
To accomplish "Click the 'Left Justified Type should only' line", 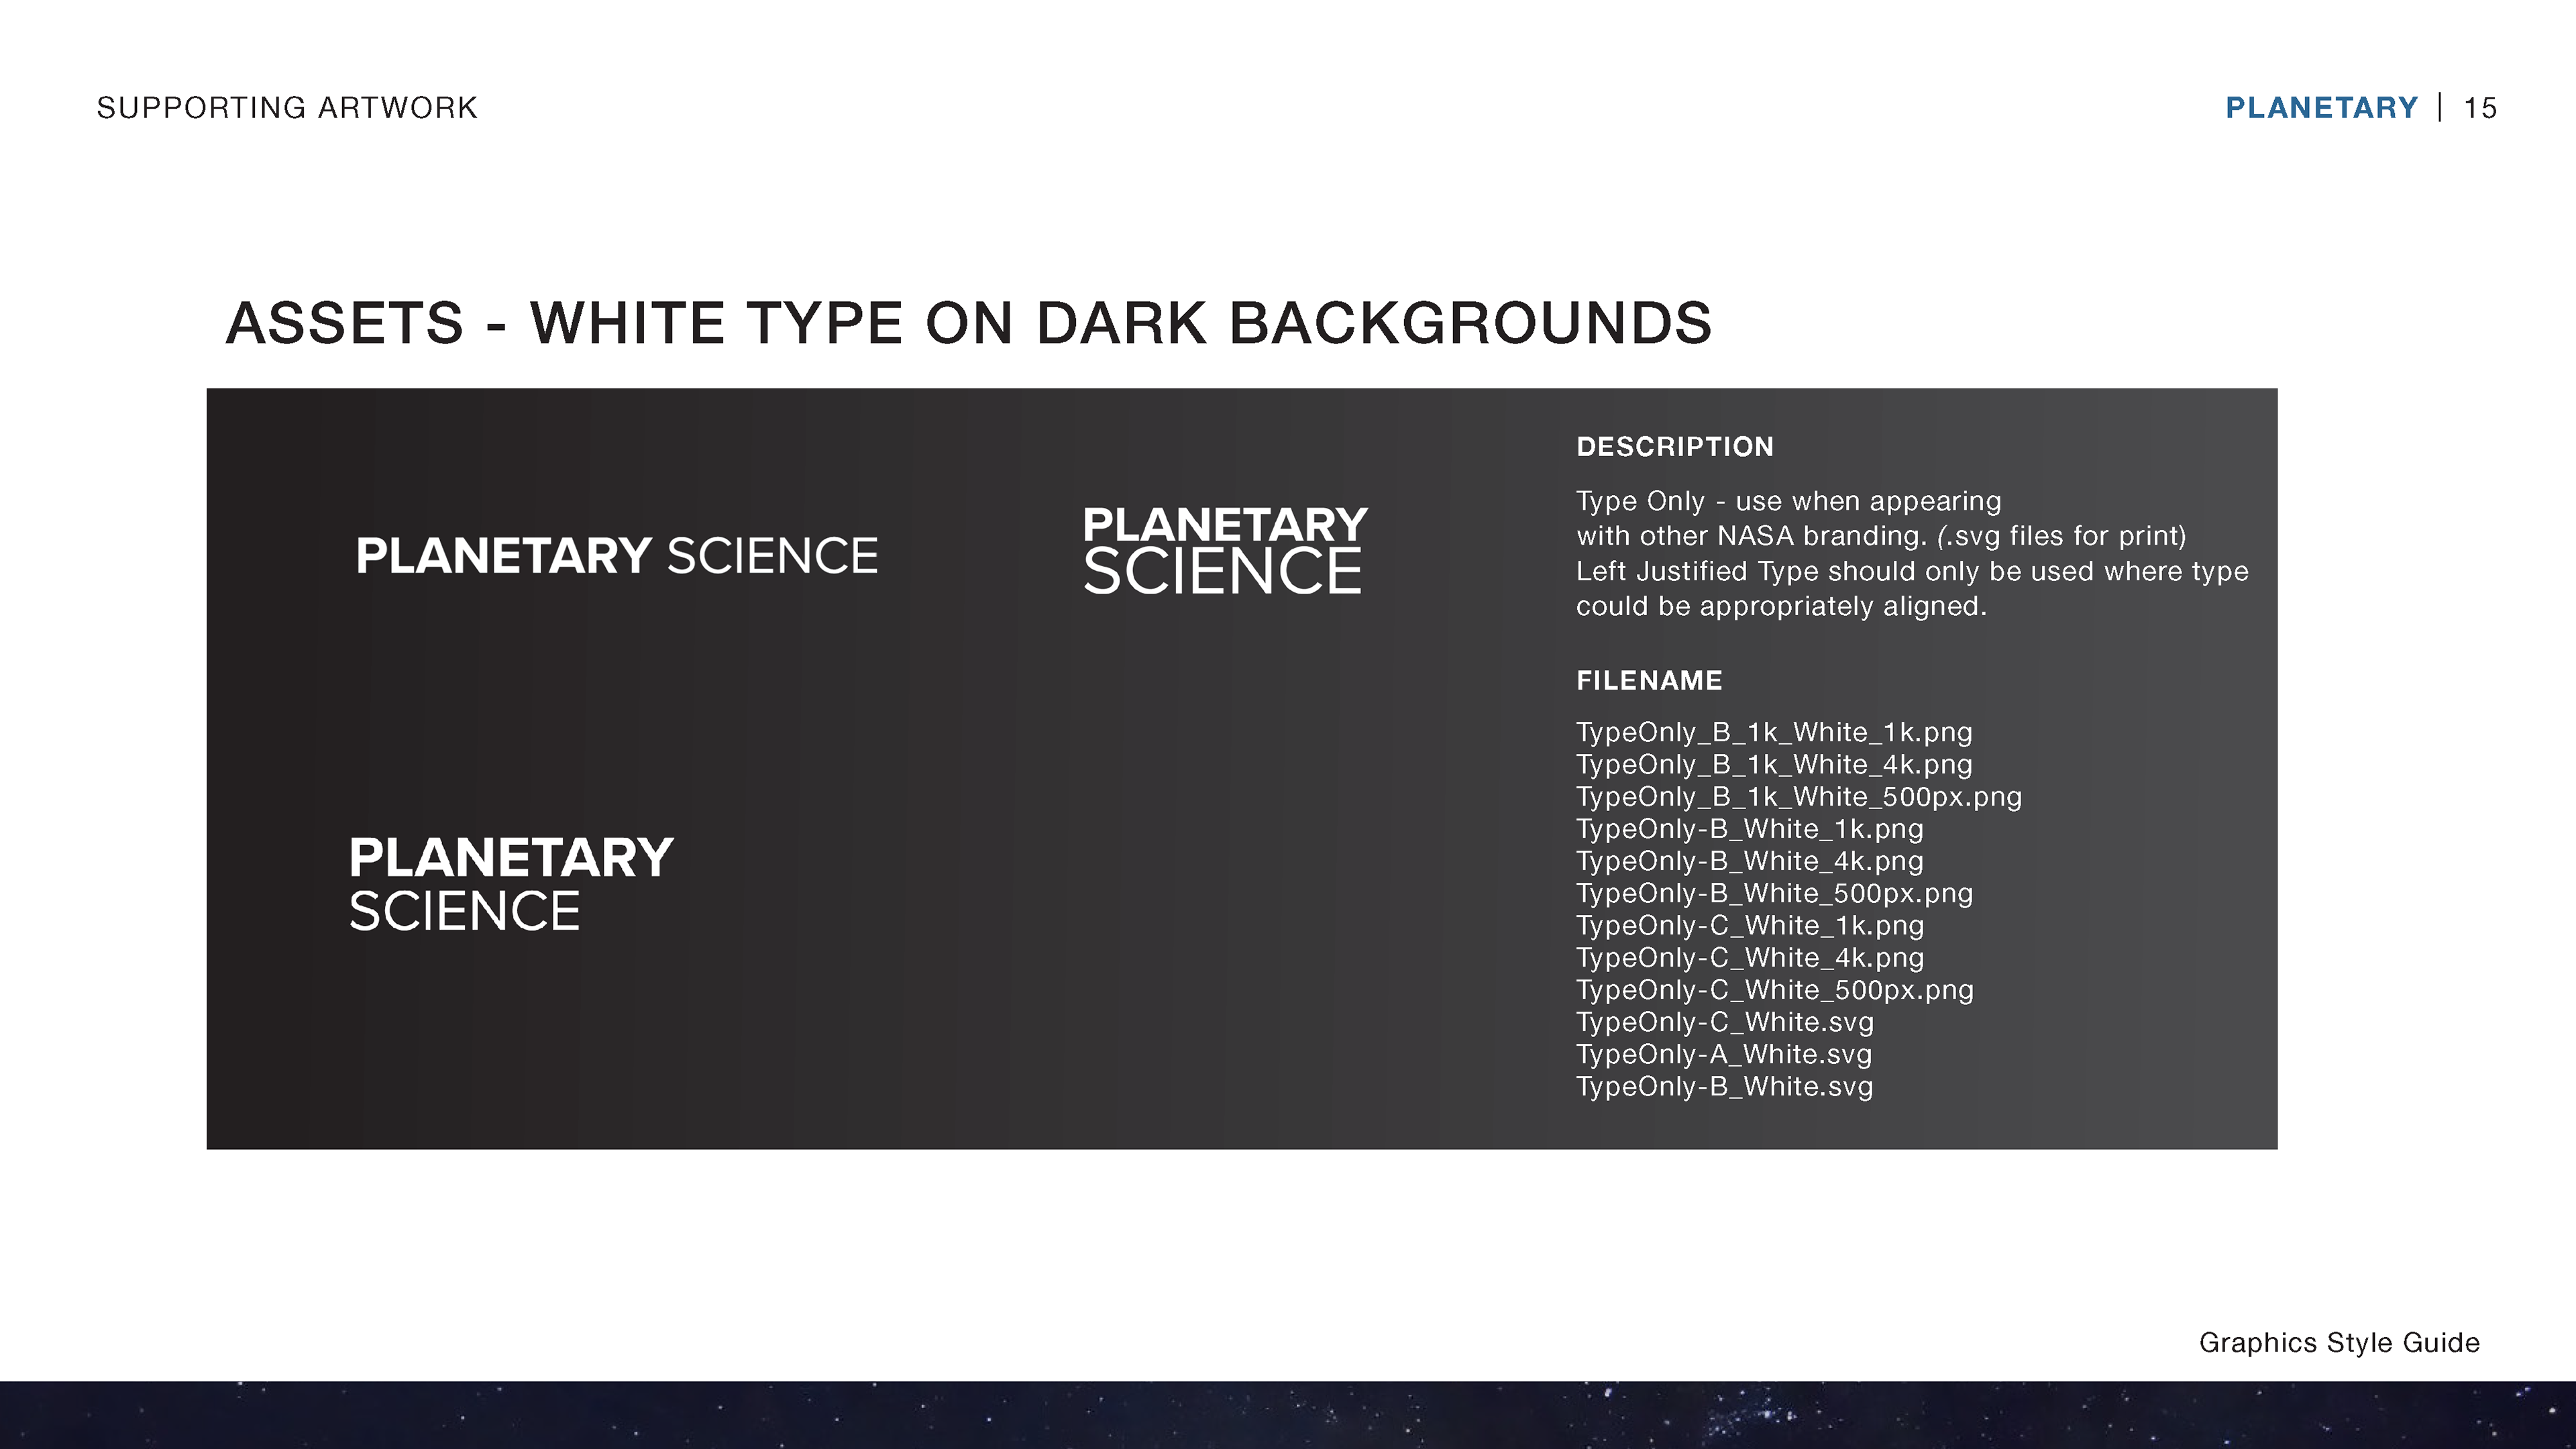I will [x=1912, y=572].
